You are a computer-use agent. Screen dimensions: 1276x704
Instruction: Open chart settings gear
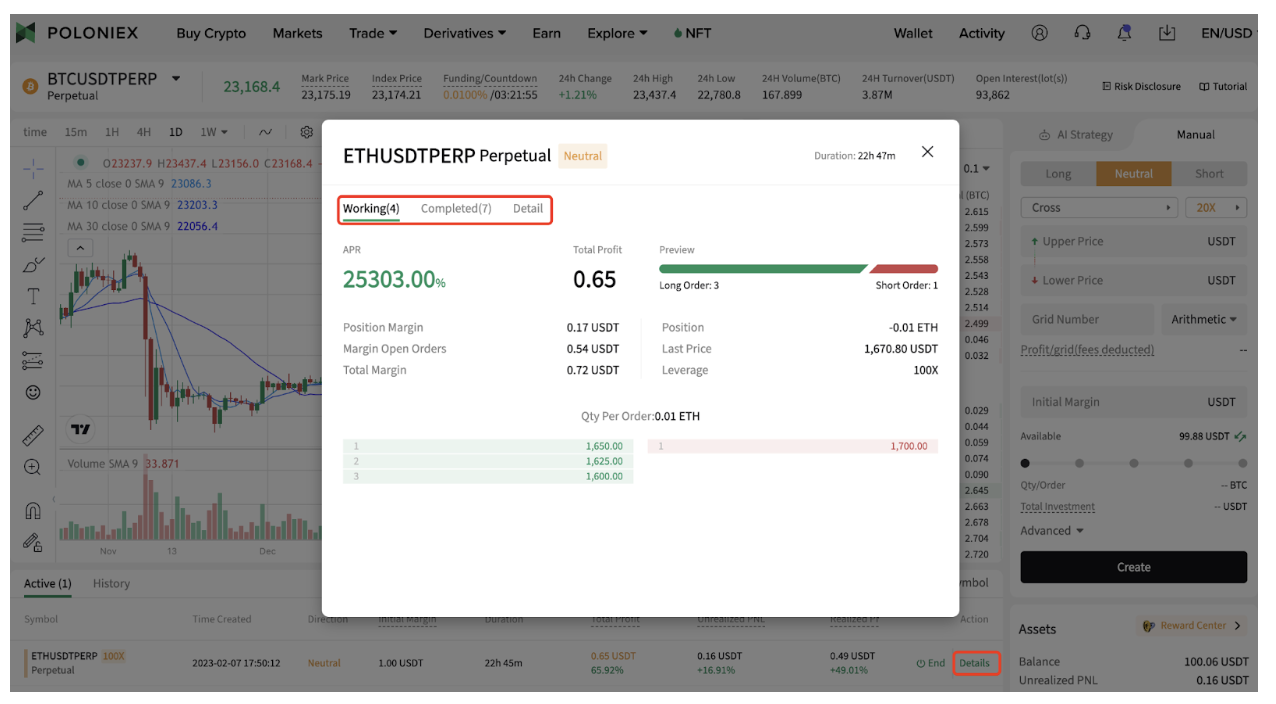click(307, 132)
